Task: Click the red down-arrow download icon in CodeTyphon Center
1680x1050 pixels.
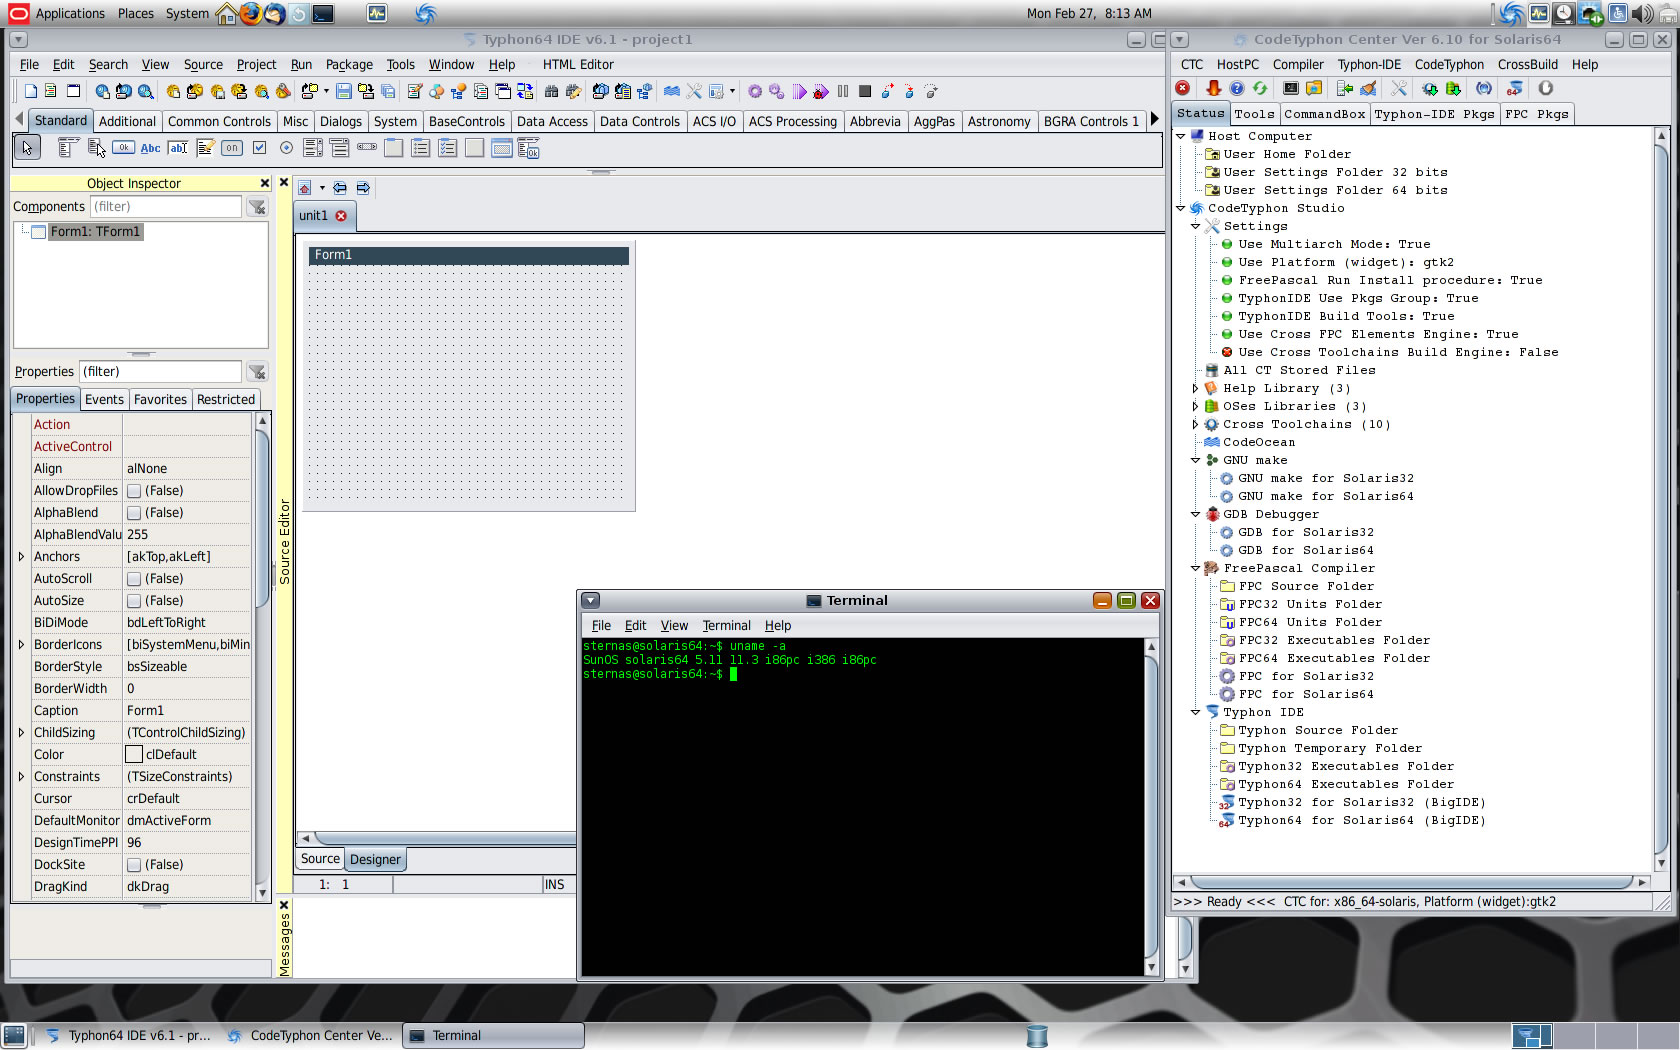Action: click(x=1213, y=88)
